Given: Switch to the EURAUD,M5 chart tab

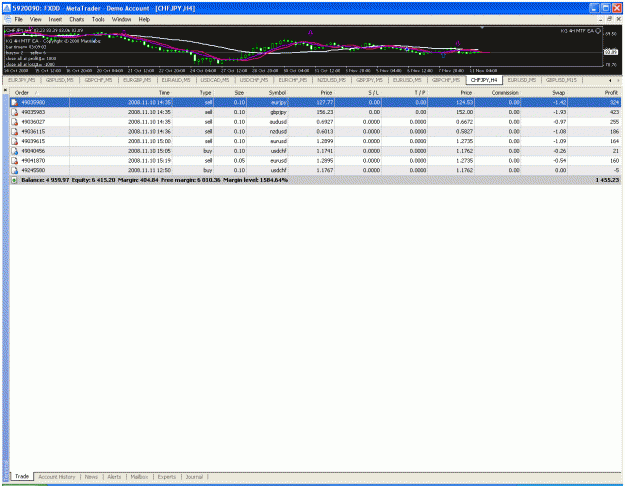Looking at the screenshot, I should 176,80.
